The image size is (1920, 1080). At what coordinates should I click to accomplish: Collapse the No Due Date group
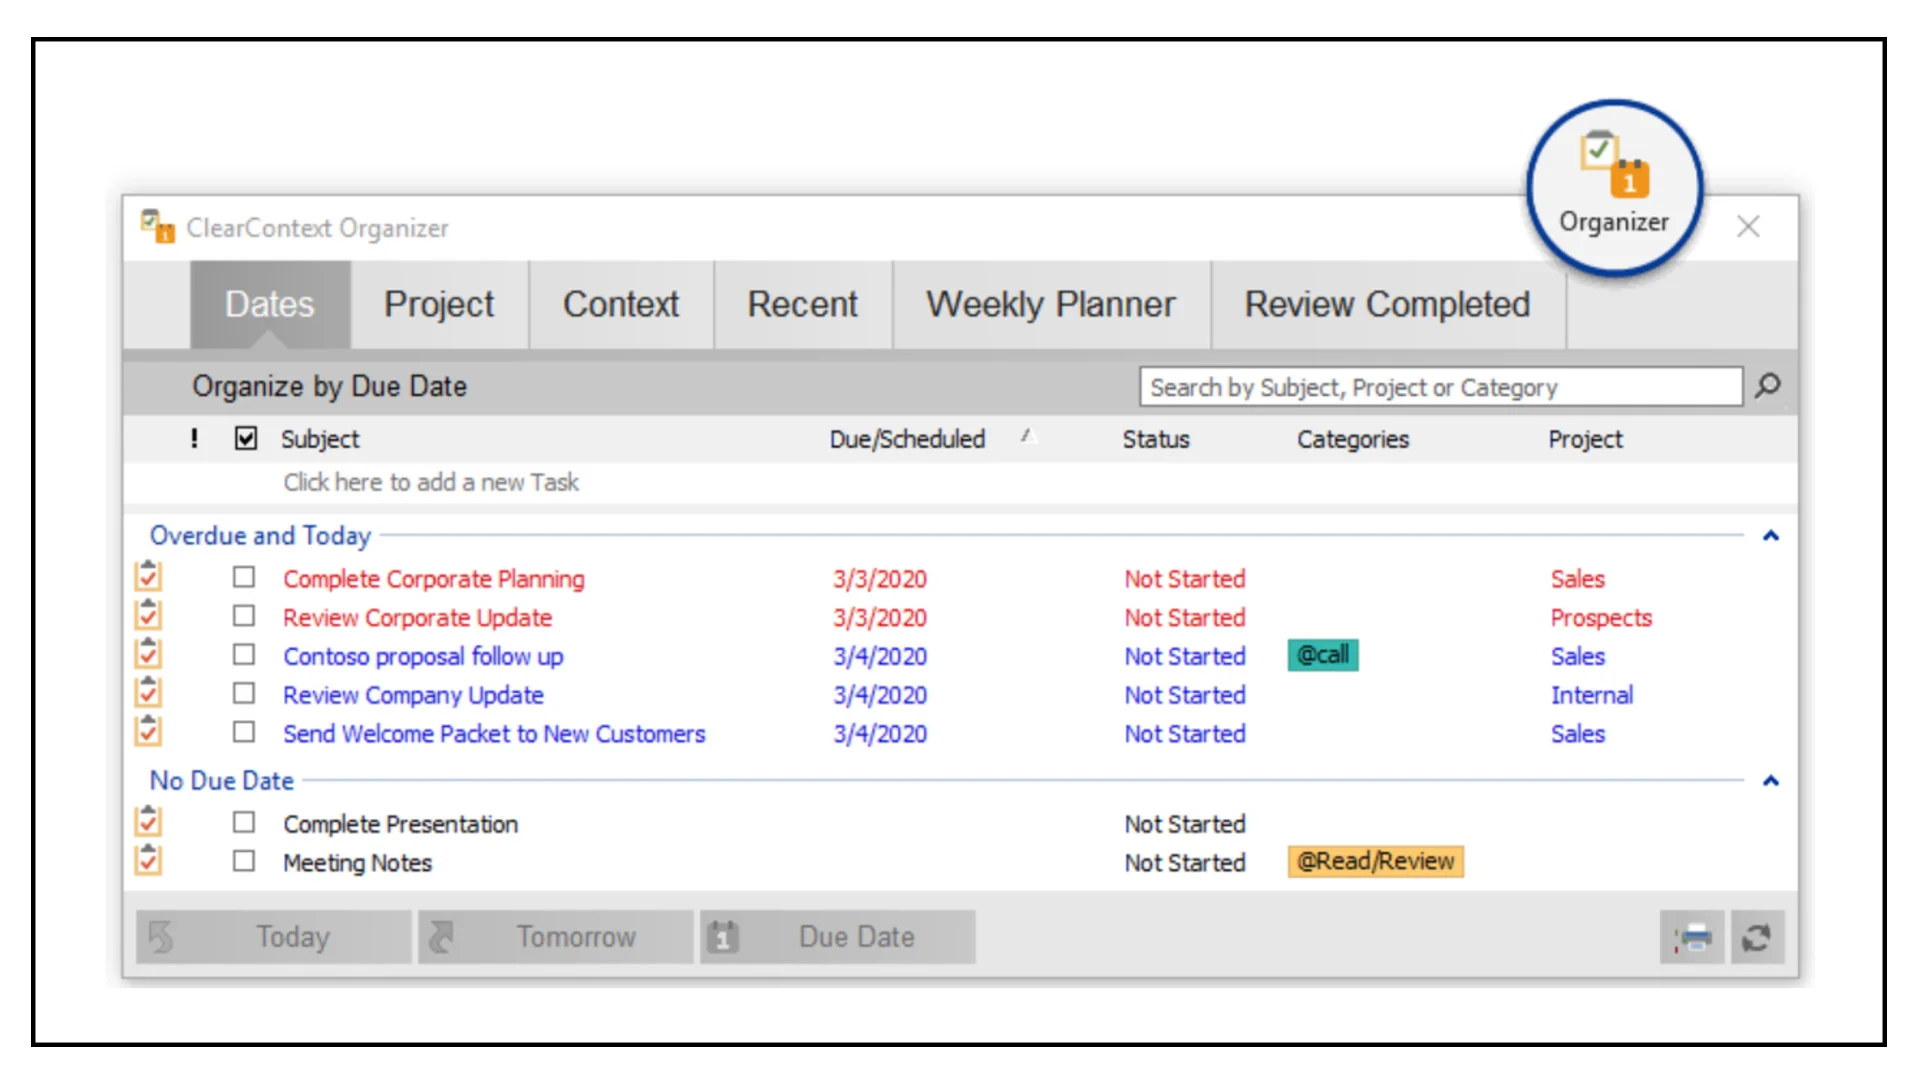pos(1771,781)
